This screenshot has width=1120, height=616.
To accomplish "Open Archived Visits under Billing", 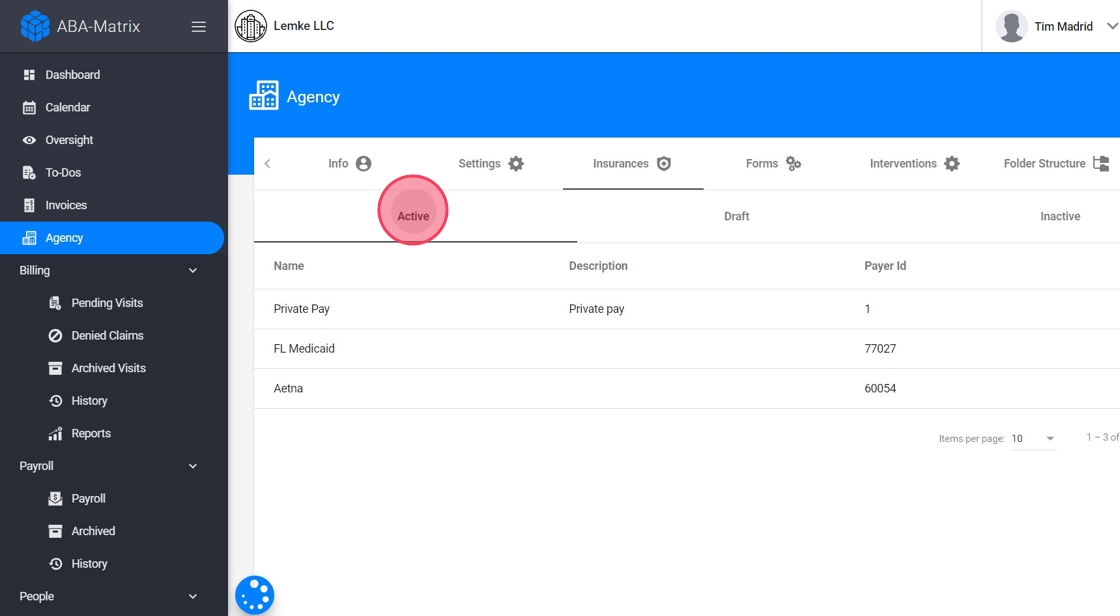I will click(x=111, y=368).
